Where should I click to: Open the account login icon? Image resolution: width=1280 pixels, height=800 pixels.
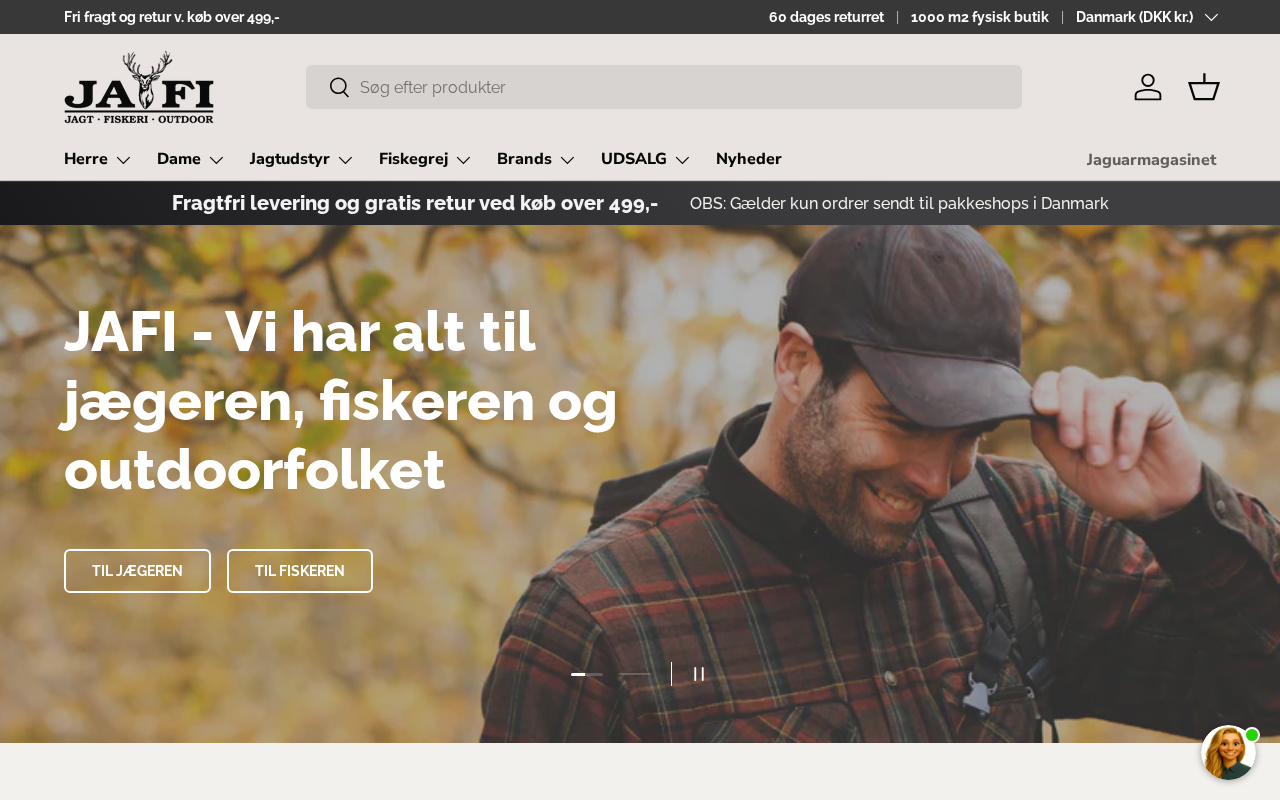click(1148, 87)
